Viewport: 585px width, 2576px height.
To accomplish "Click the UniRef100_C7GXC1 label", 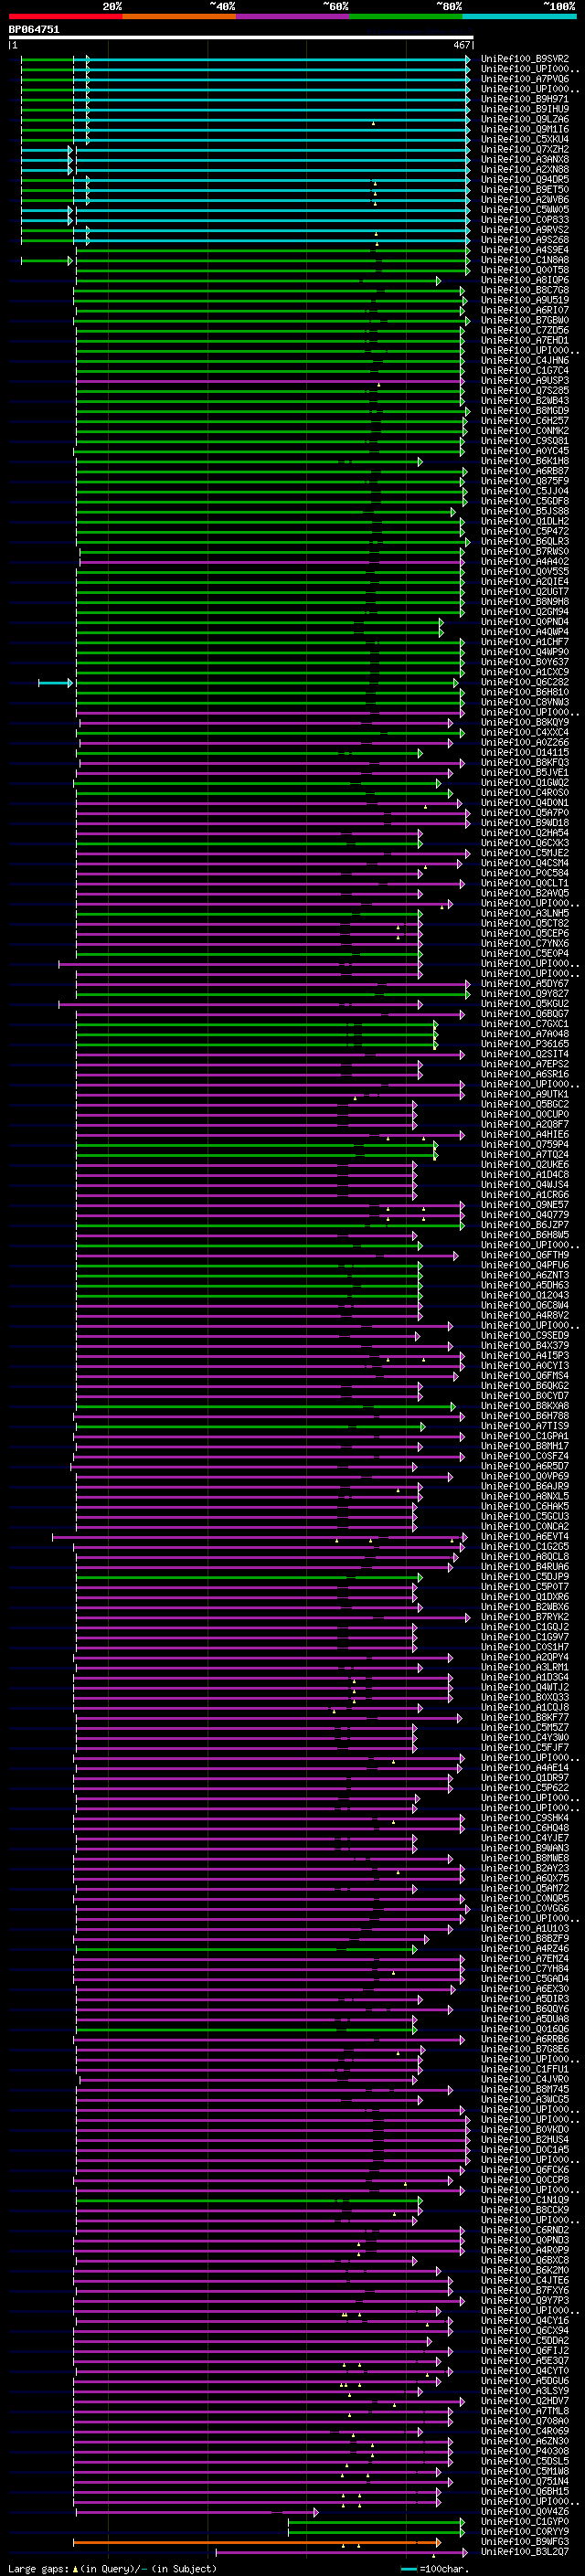I will pos(525,1023).
